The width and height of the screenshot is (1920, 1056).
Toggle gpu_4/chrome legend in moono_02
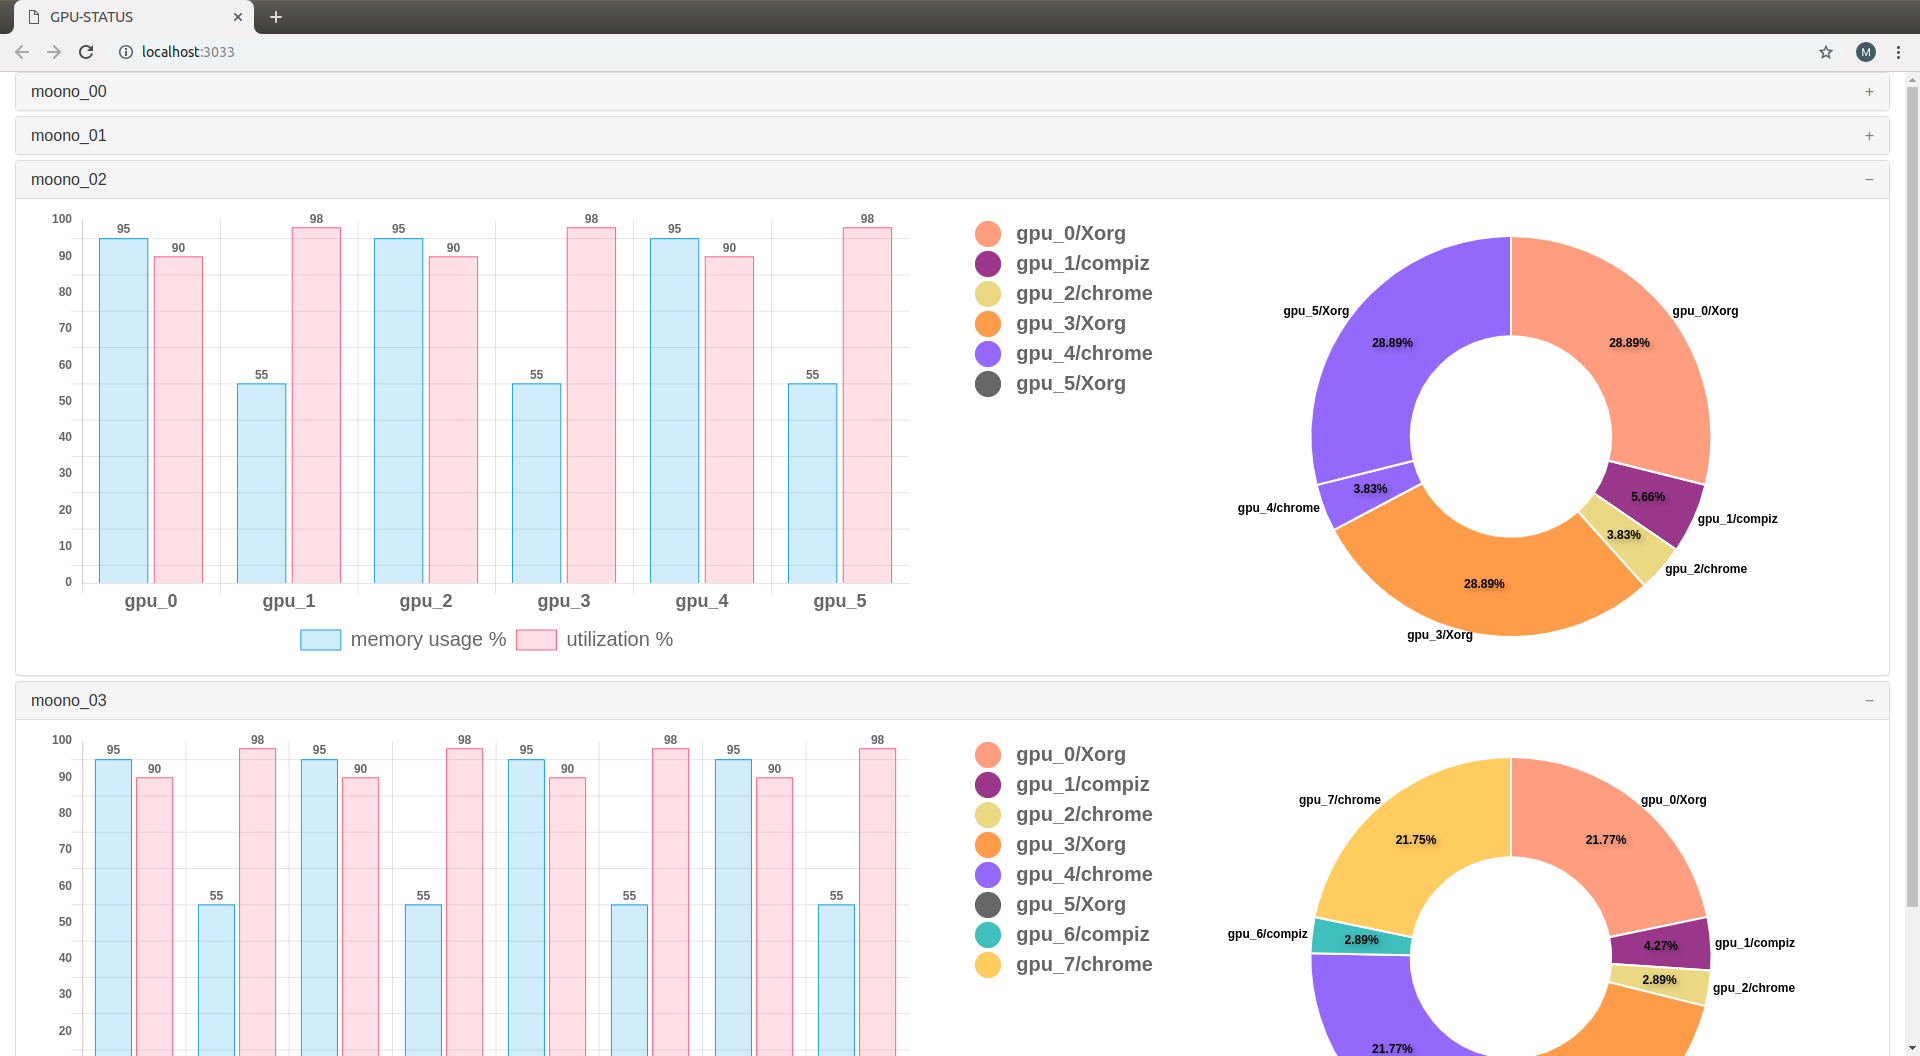click(1063, 354)
